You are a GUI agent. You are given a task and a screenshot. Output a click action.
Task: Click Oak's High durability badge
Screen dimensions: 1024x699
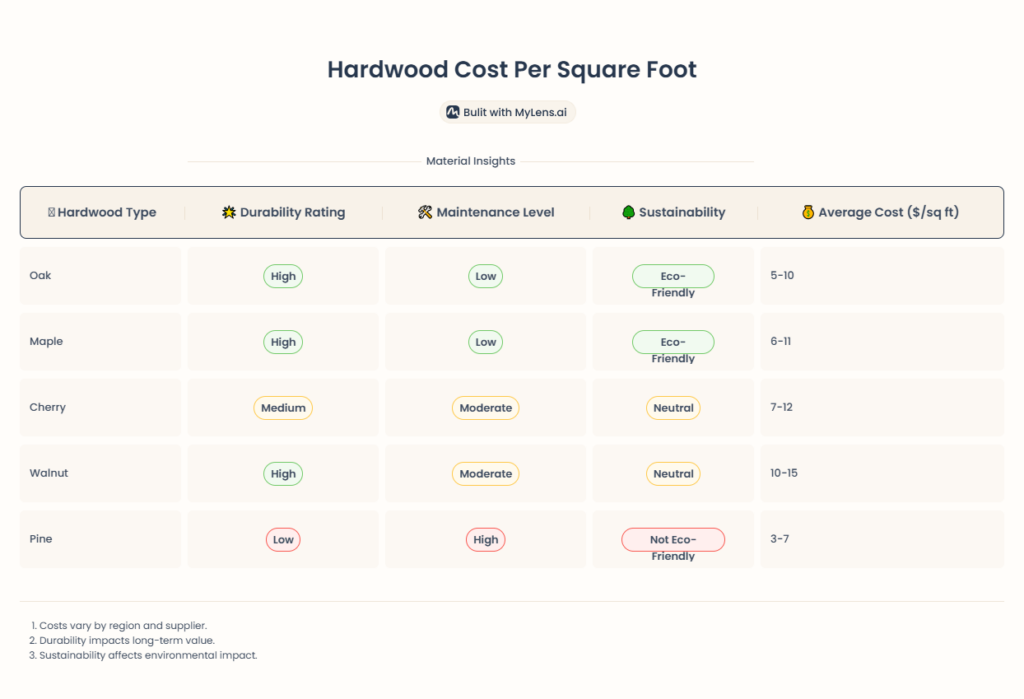pos(283,276)
